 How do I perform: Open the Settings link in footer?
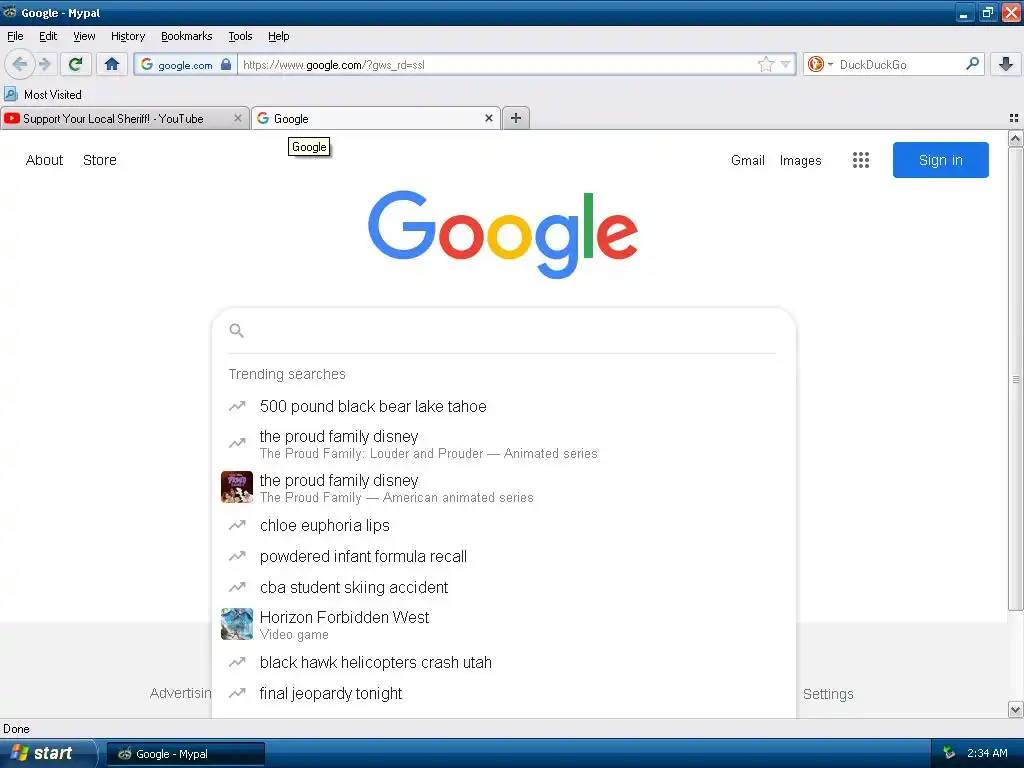pyautogui.click(x=828, y=694)
